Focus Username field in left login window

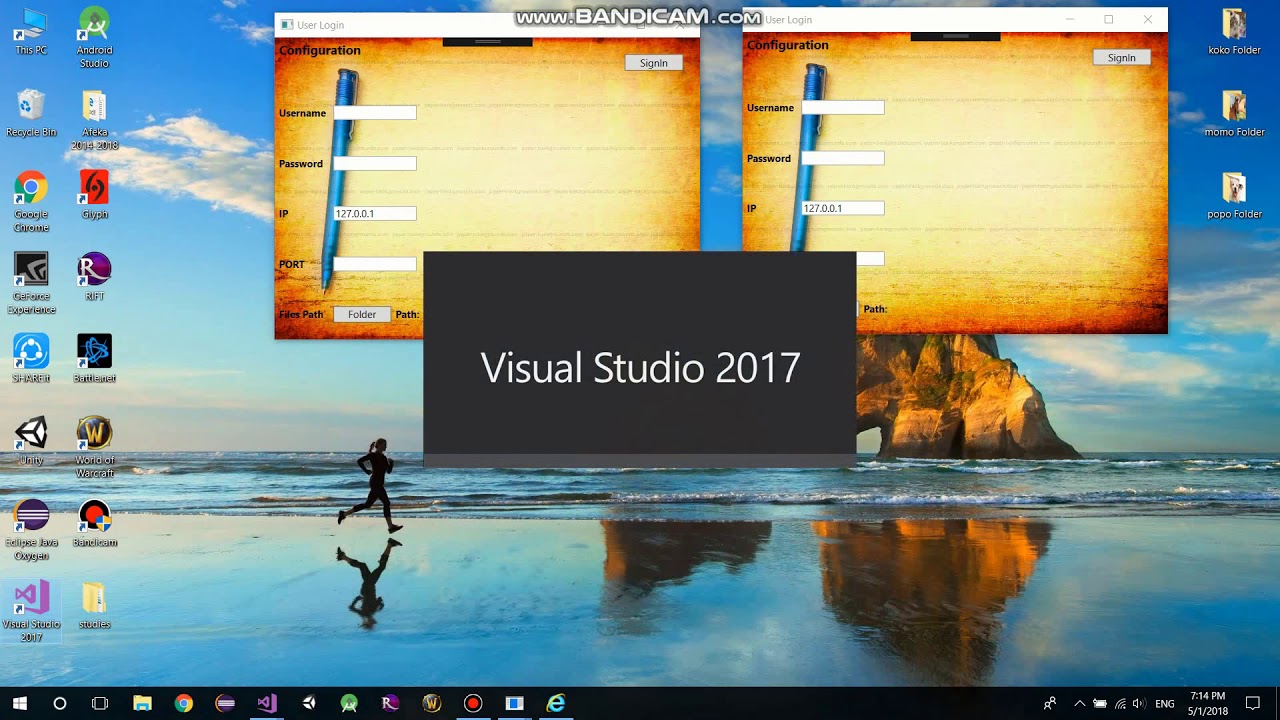pyautogui.click(x=375, y=113)
